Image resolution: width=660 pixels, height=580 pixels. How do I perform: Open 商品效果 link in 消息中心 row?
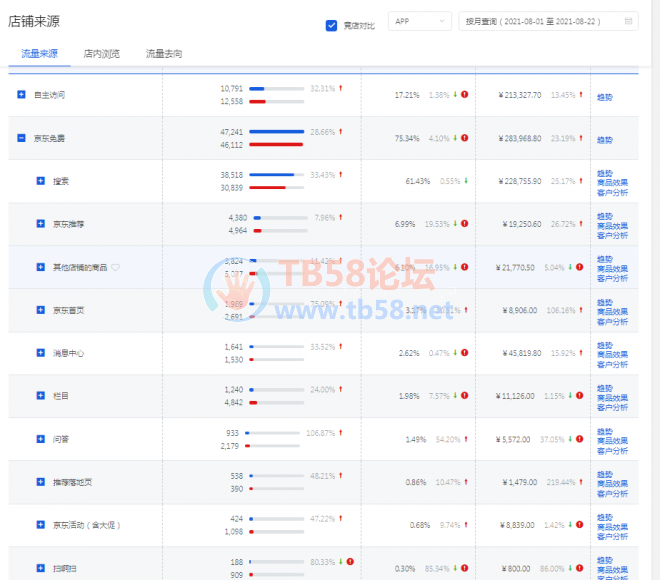(612, 355)
